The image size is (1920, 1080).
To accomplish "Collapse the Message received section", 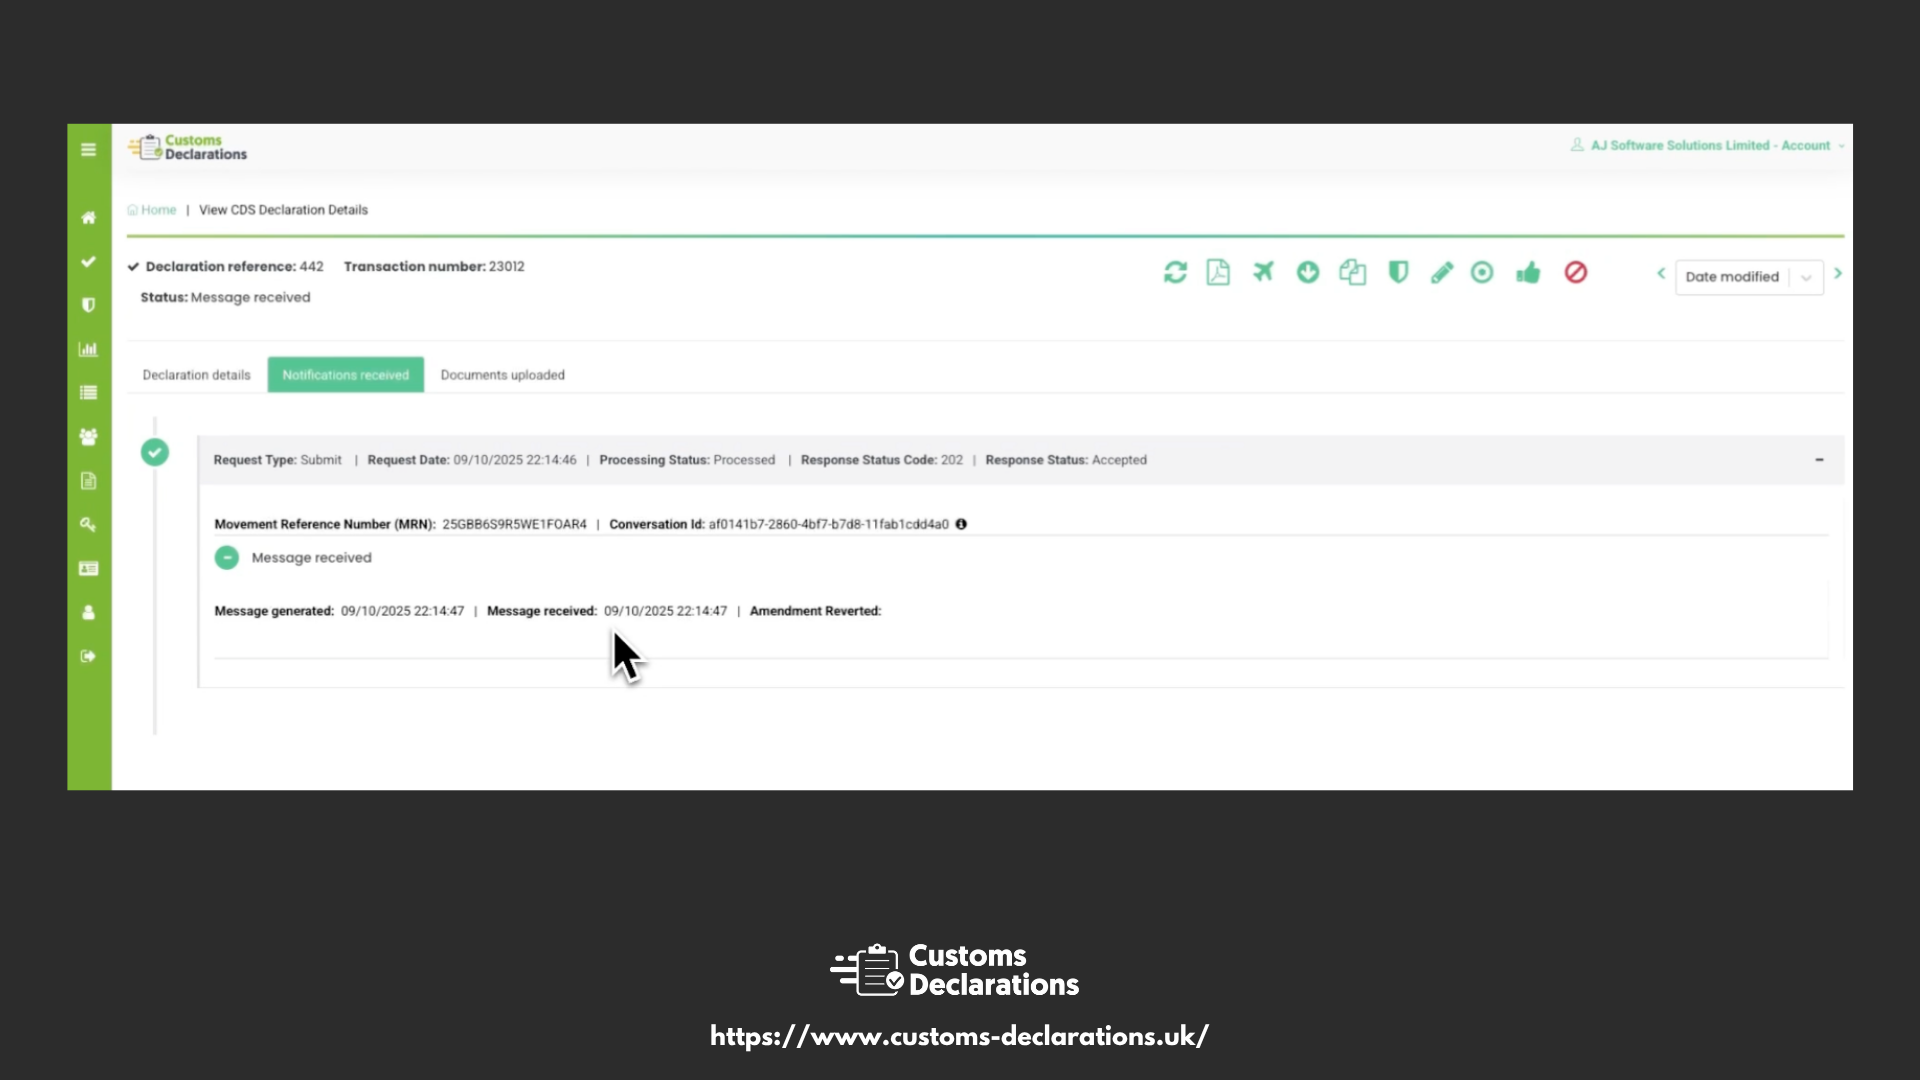I will coord(227,557).
